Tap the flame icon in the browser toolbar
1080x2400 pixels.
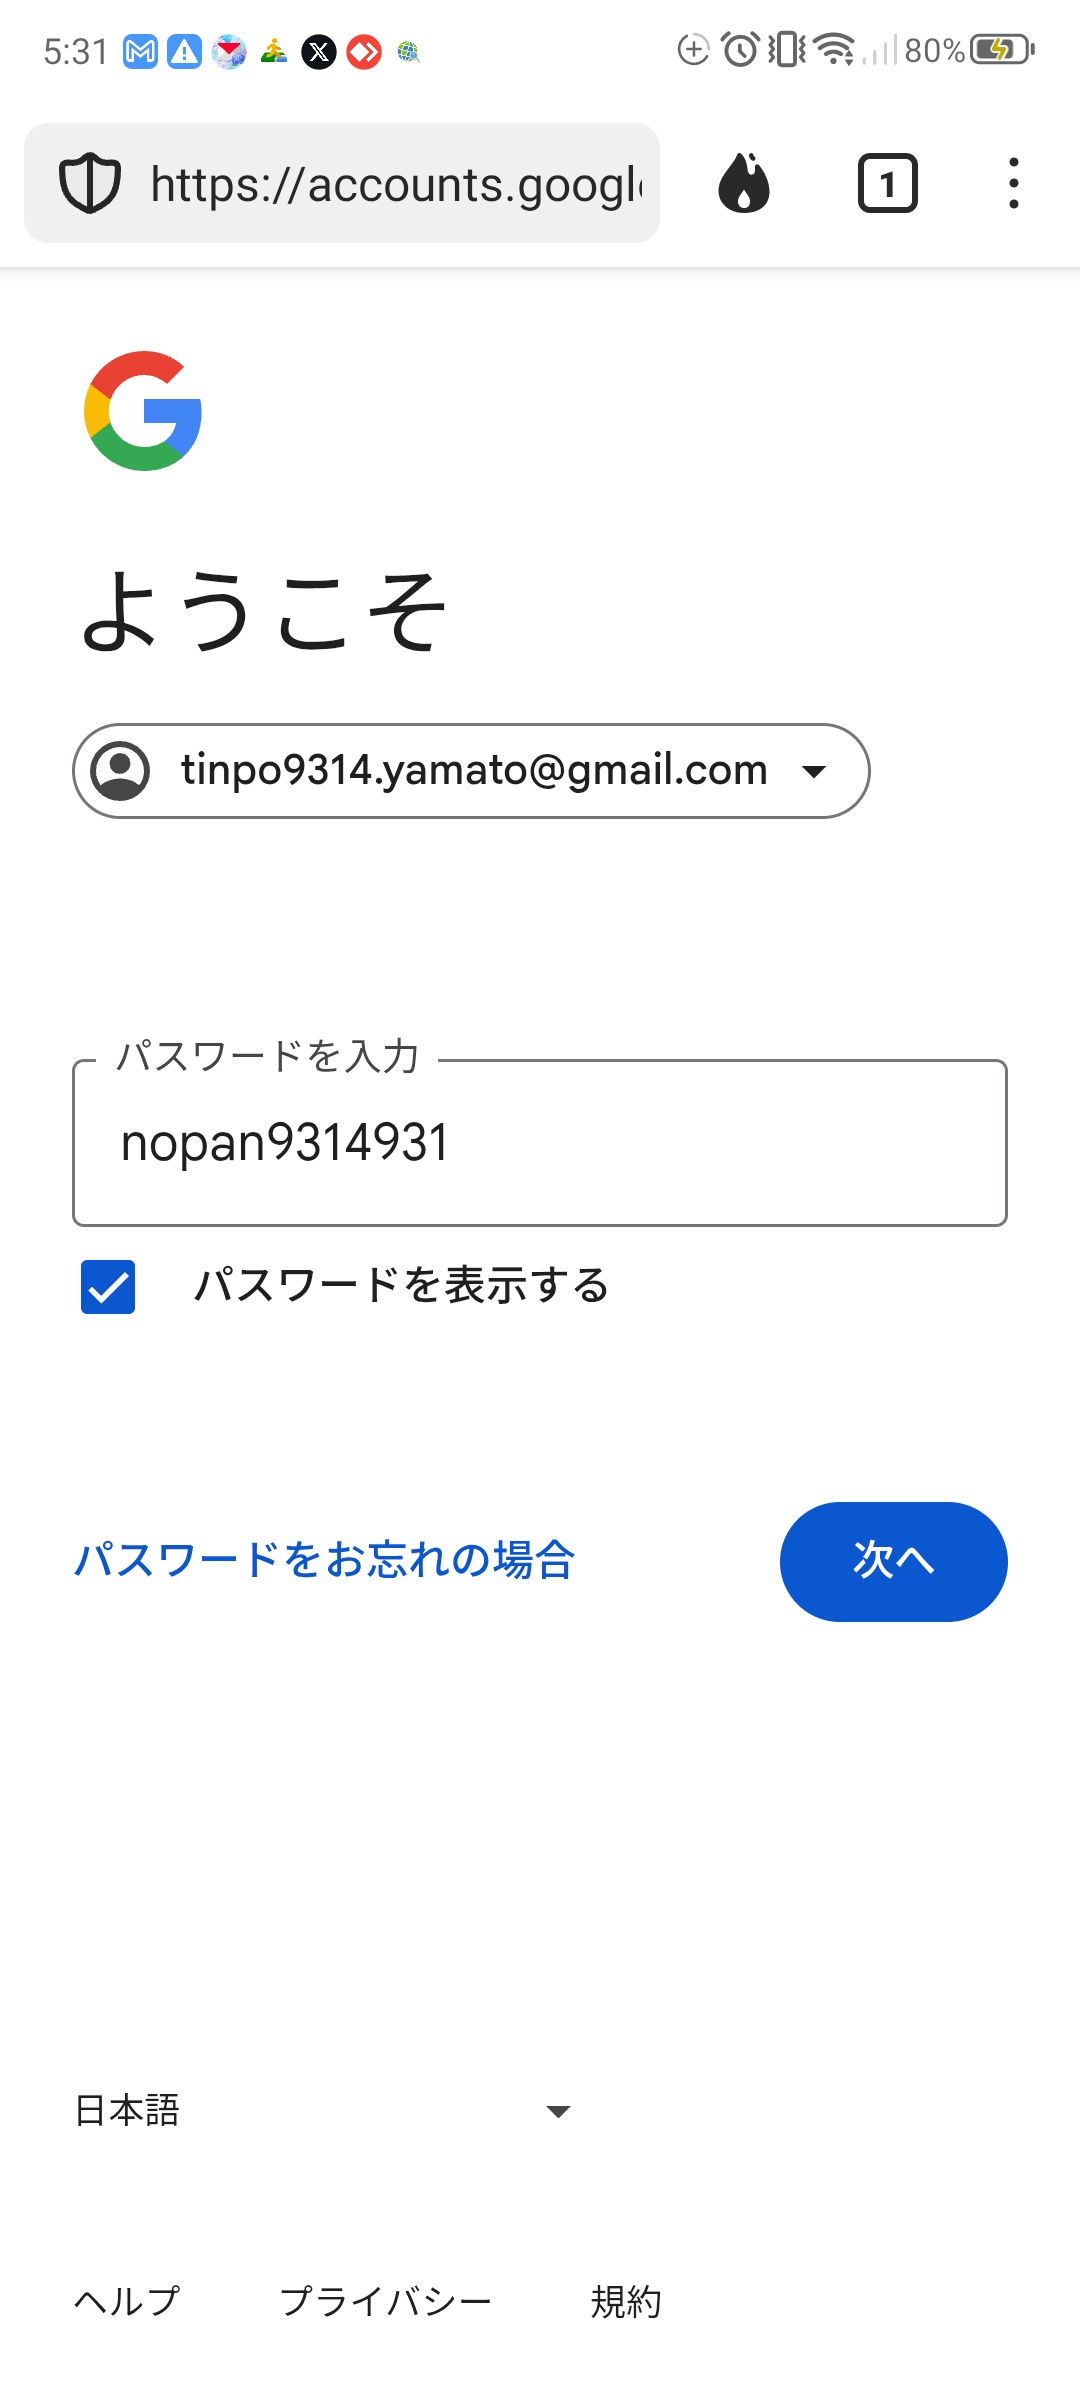tap(745, 183)
